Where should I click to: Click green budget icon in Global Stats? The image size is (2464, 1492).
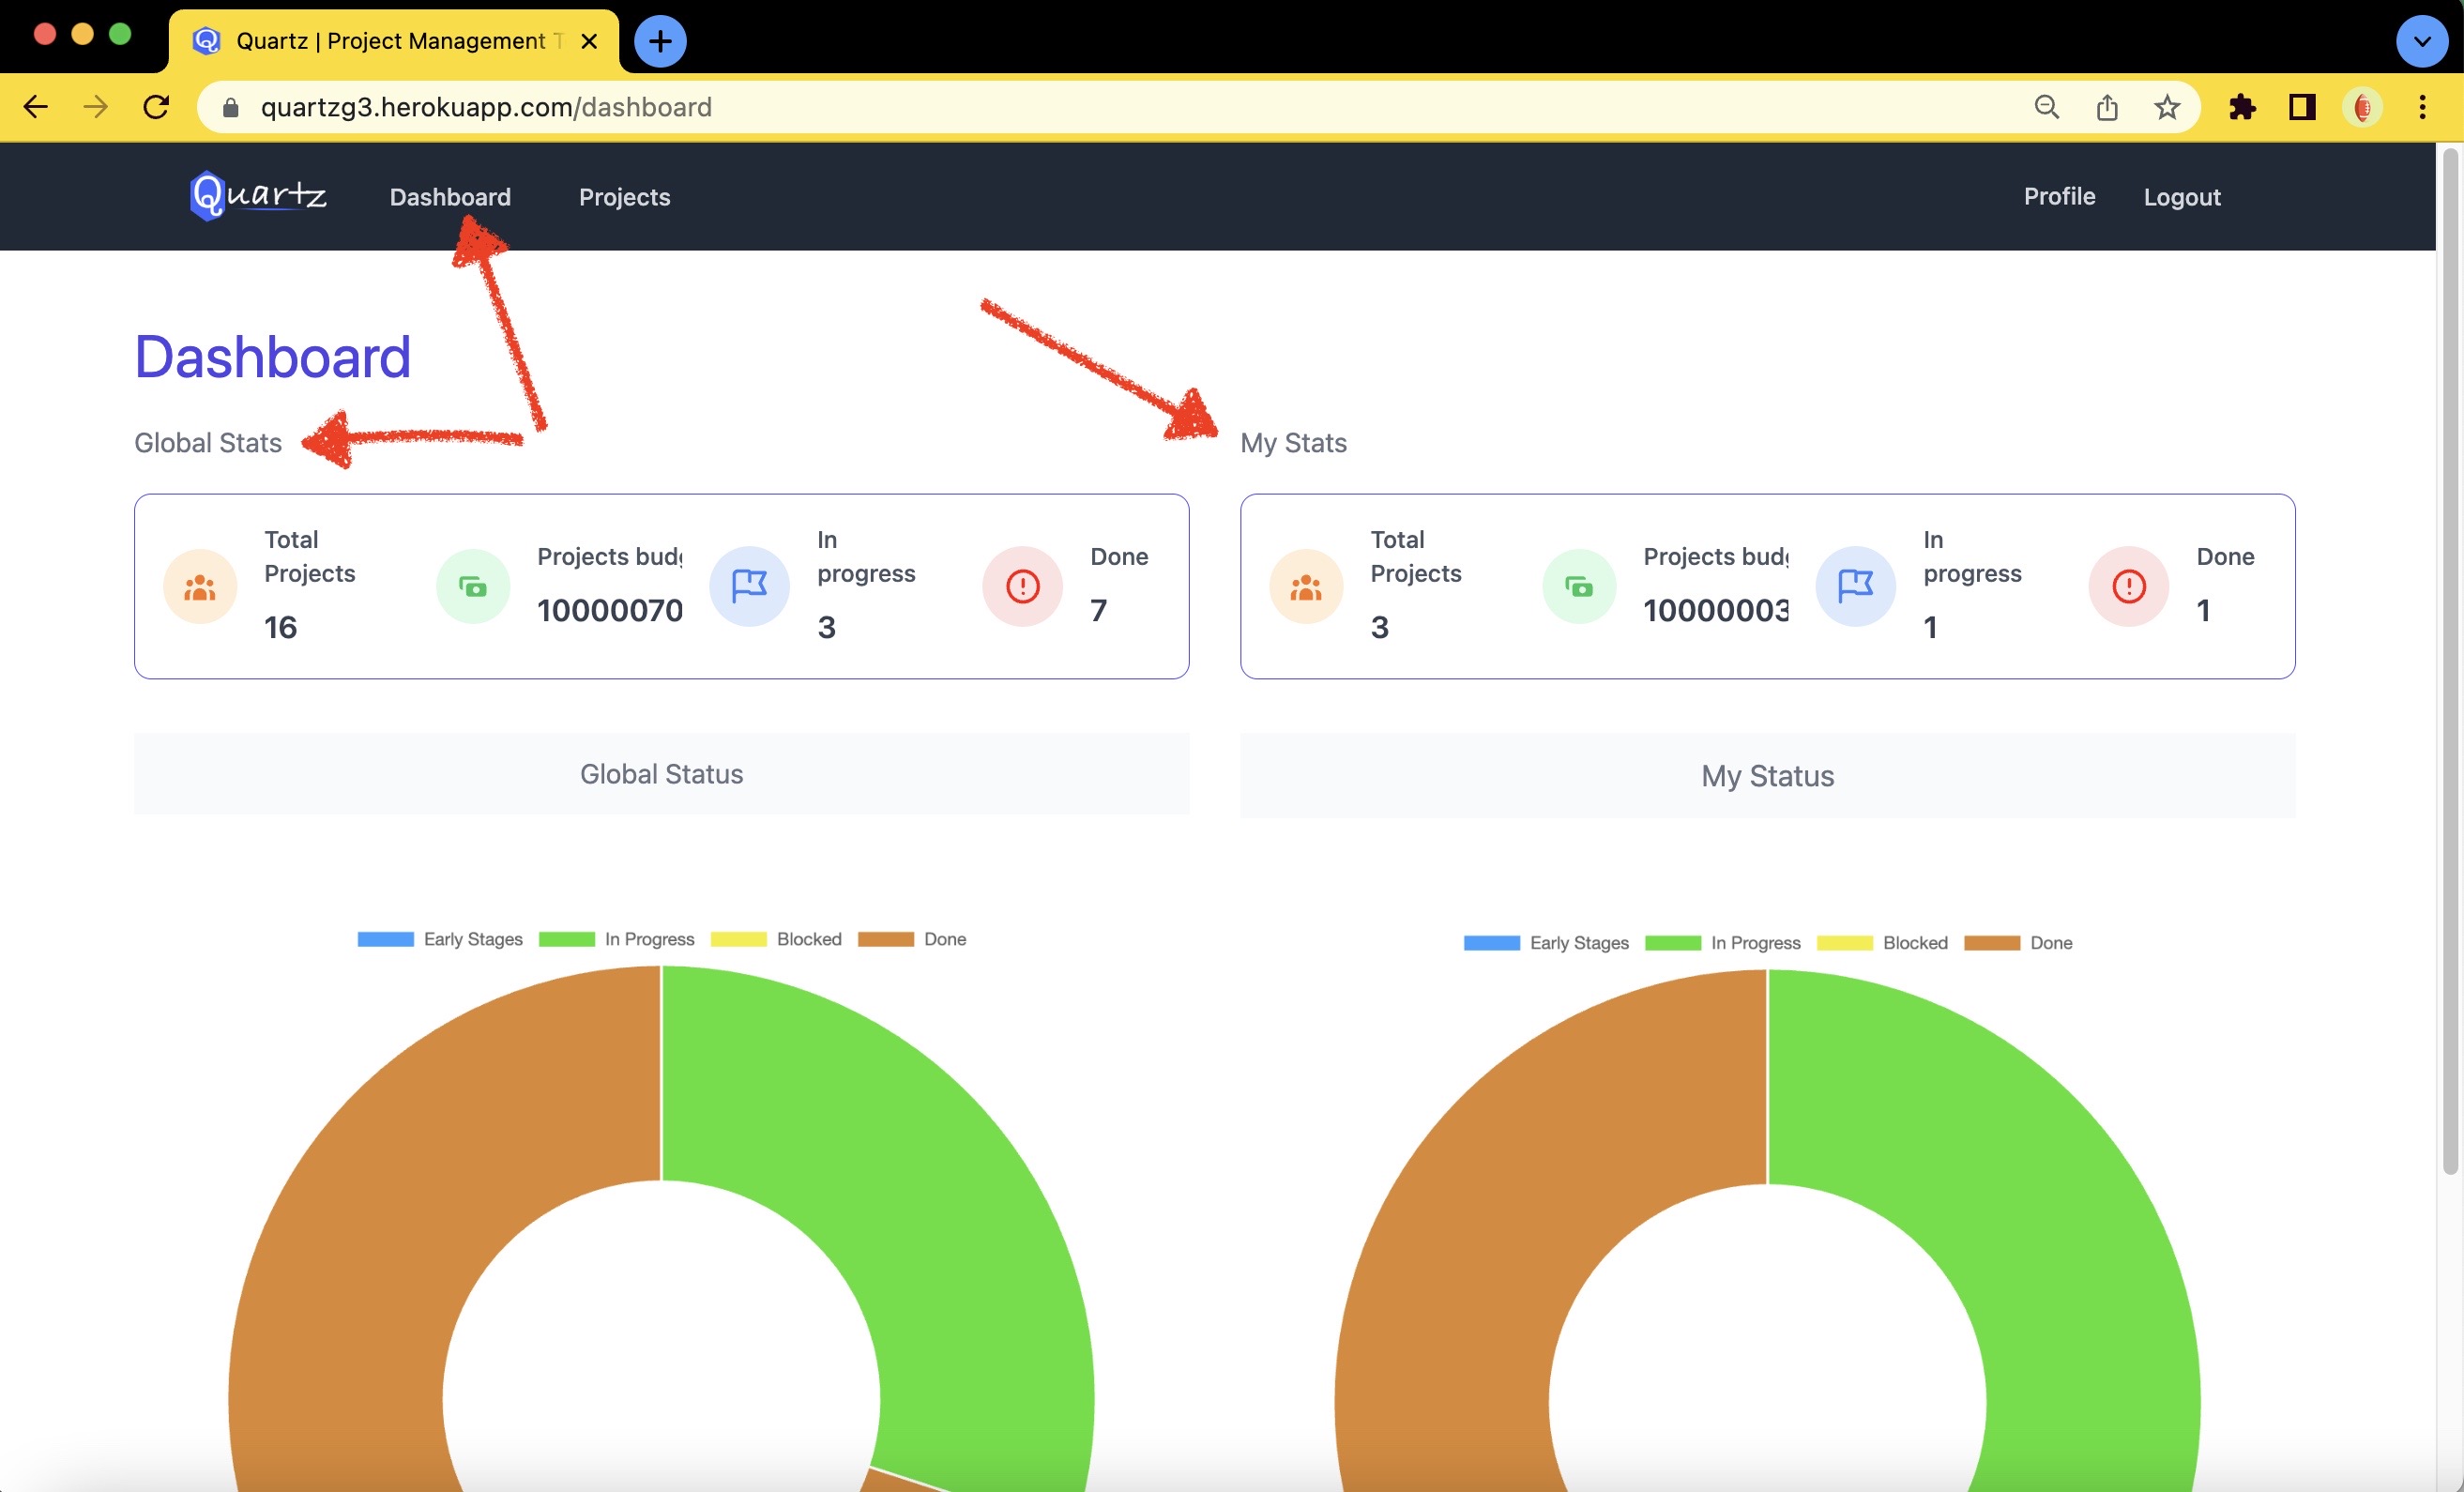point(473,587)
